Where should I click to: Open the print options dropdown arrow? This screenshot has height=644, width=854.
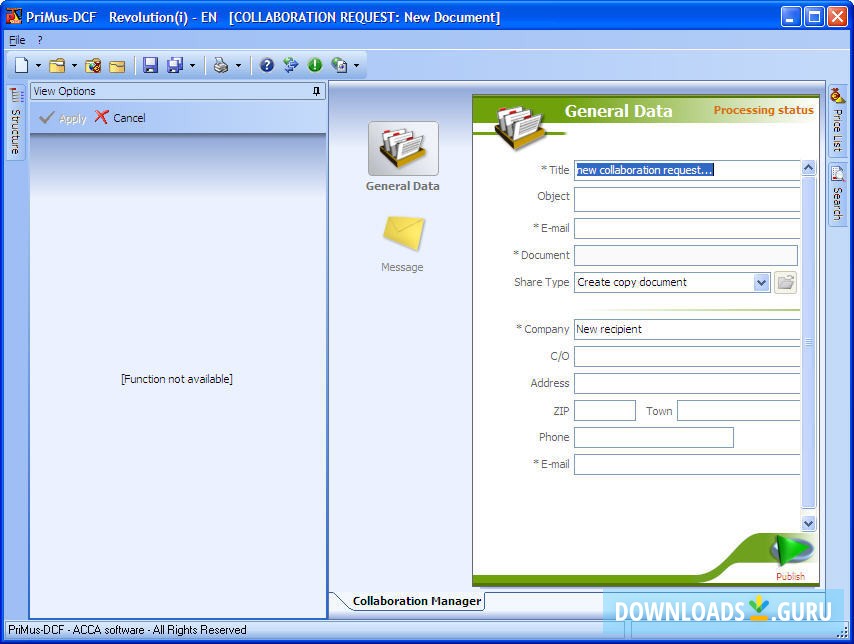point(238,66)
